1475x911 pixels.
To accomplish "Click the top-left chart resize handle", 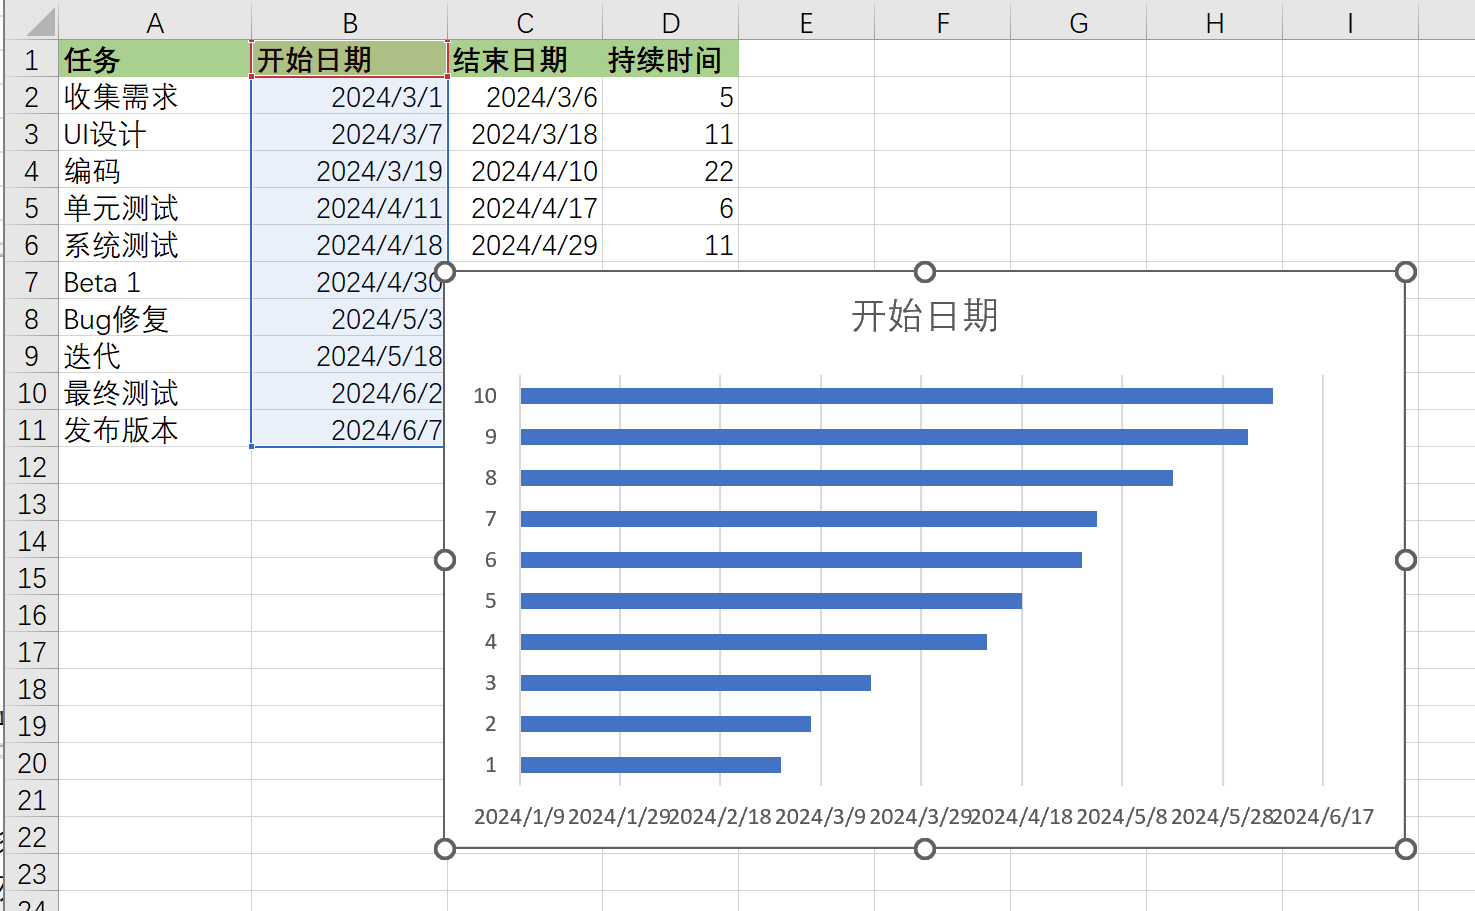I will 445,272.
